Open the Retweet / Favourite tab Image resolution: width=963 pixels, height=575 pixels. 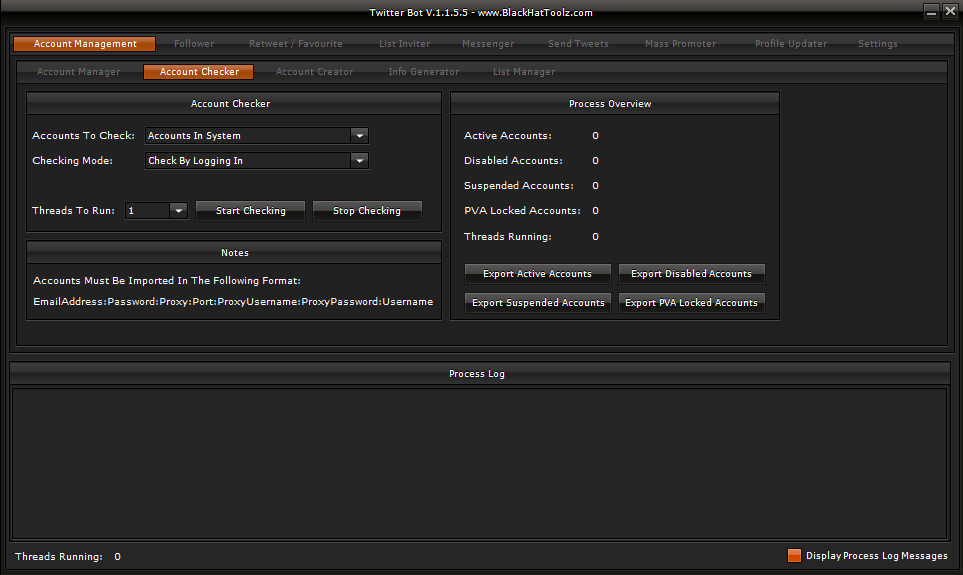pyautogui.click(x=295, y=44)
